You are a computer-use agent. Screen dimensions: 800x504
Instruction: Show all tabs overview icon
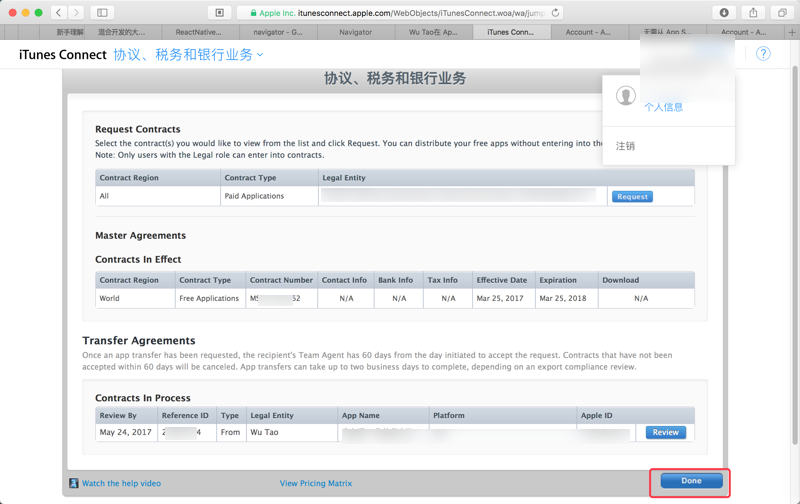(782, 13)
